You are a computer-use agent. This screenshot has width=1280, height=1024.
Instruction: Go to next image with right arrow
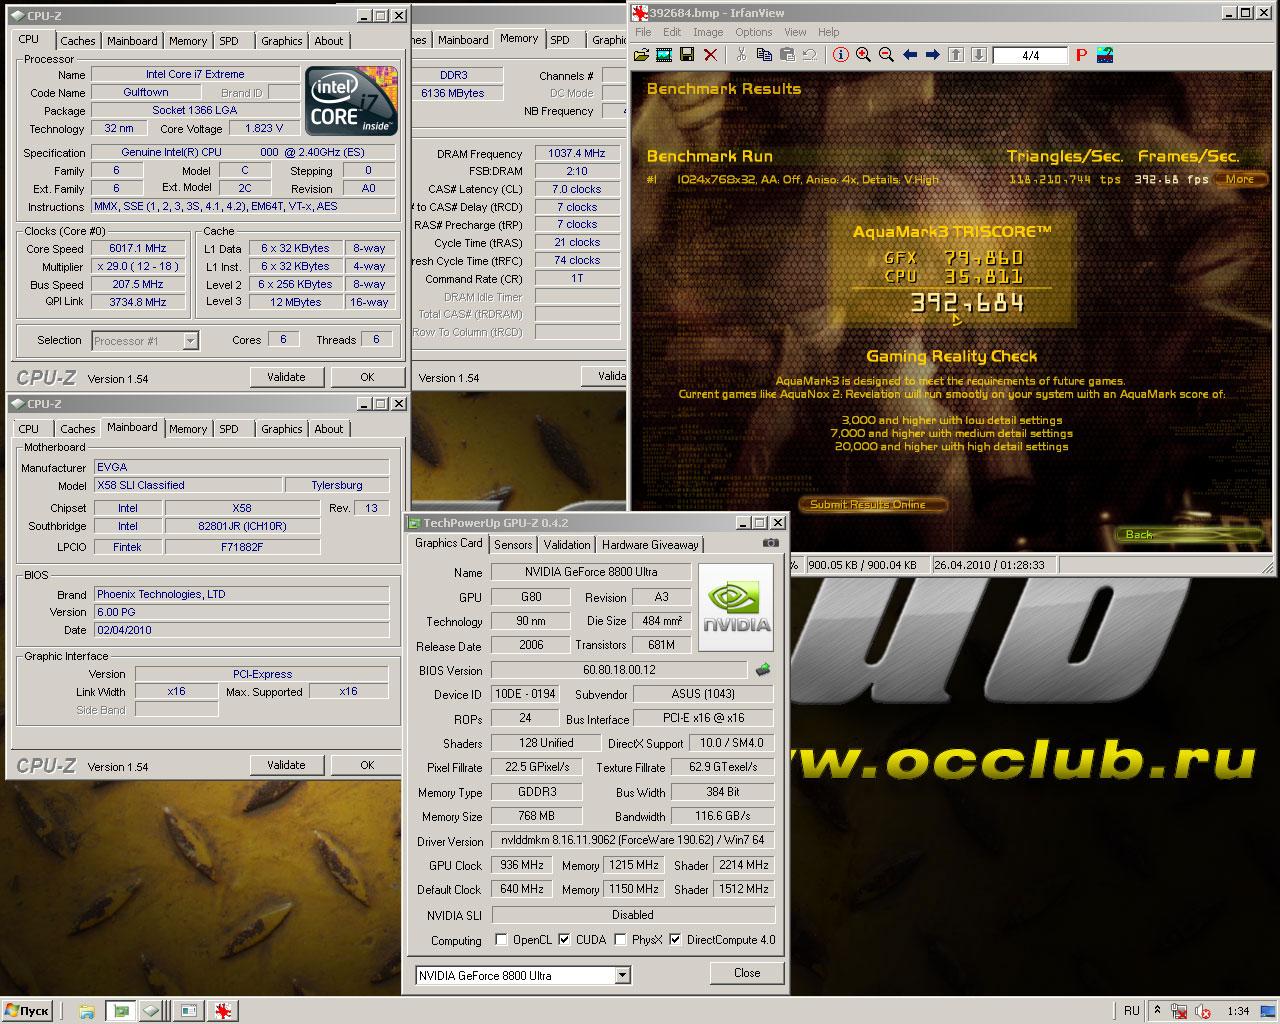point(932,55)
